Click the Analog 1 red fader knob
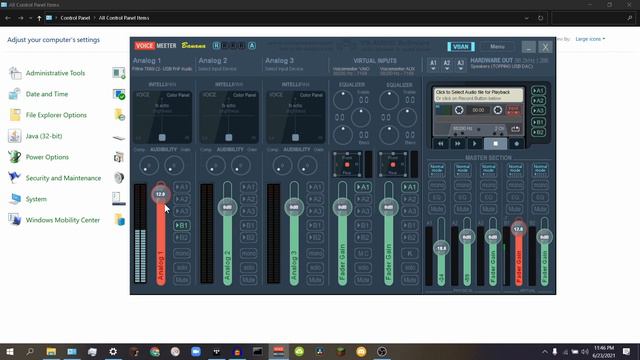This screenshot has width=640, height=360. [x=161, y=194]
